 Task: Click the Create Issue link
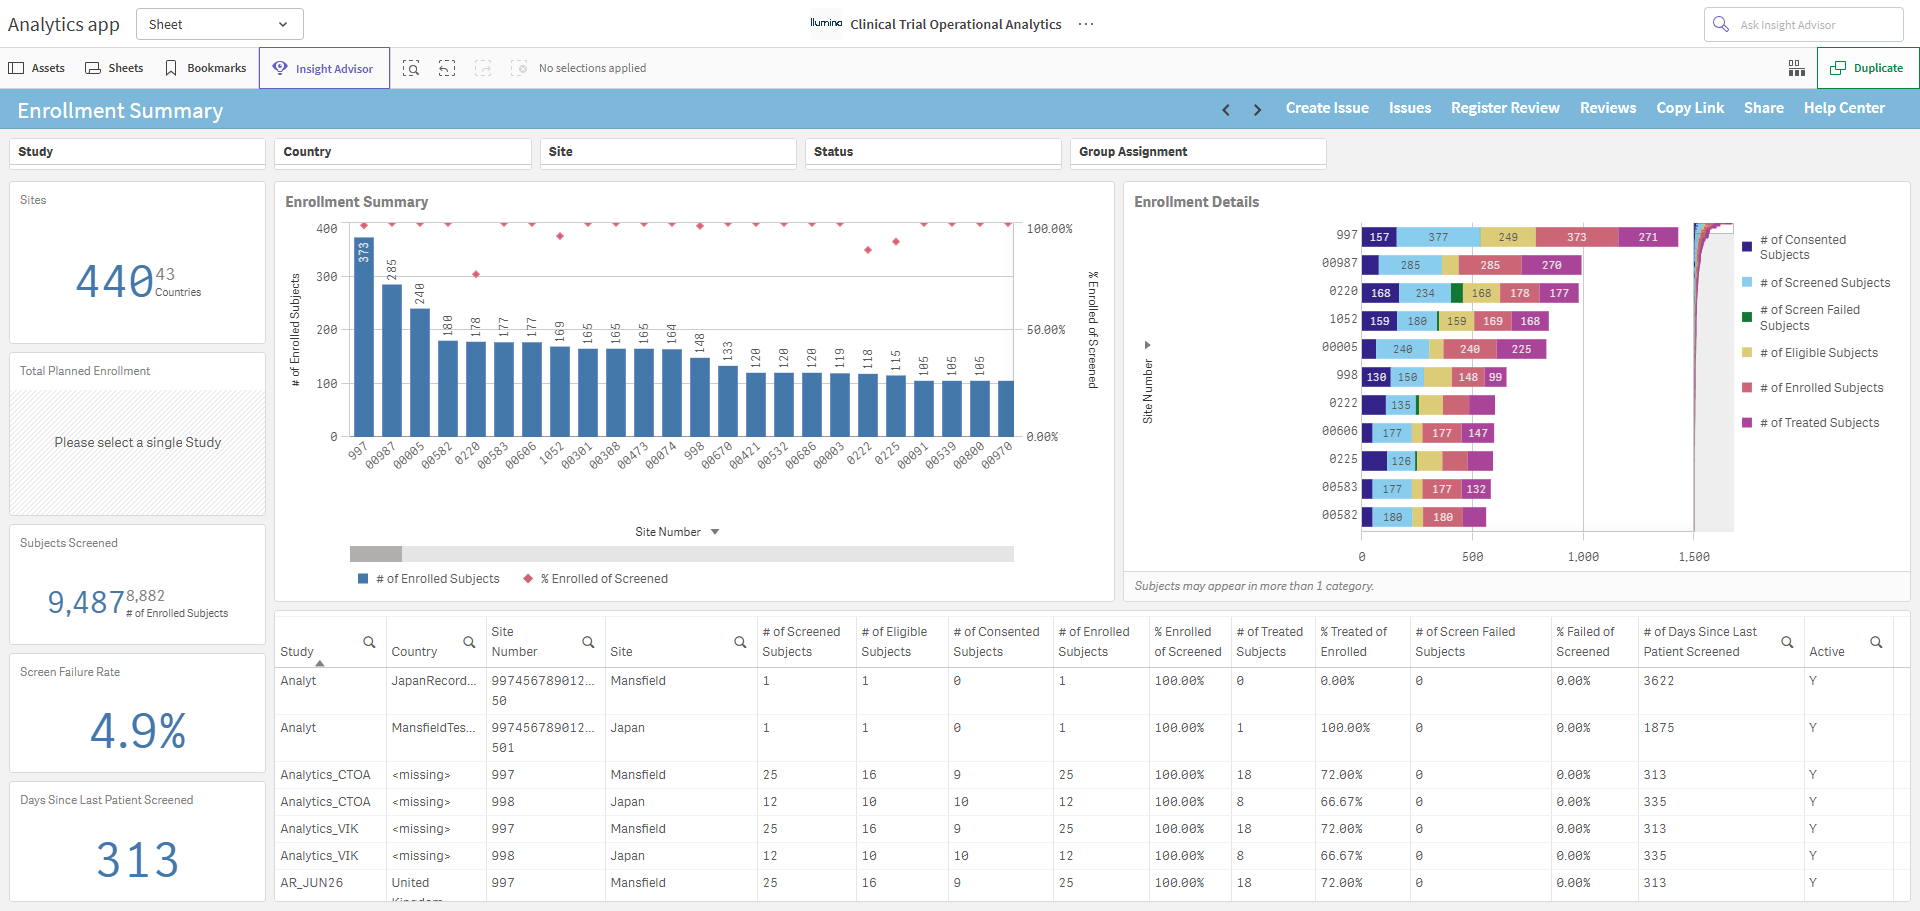click(x=1327, y=108)
